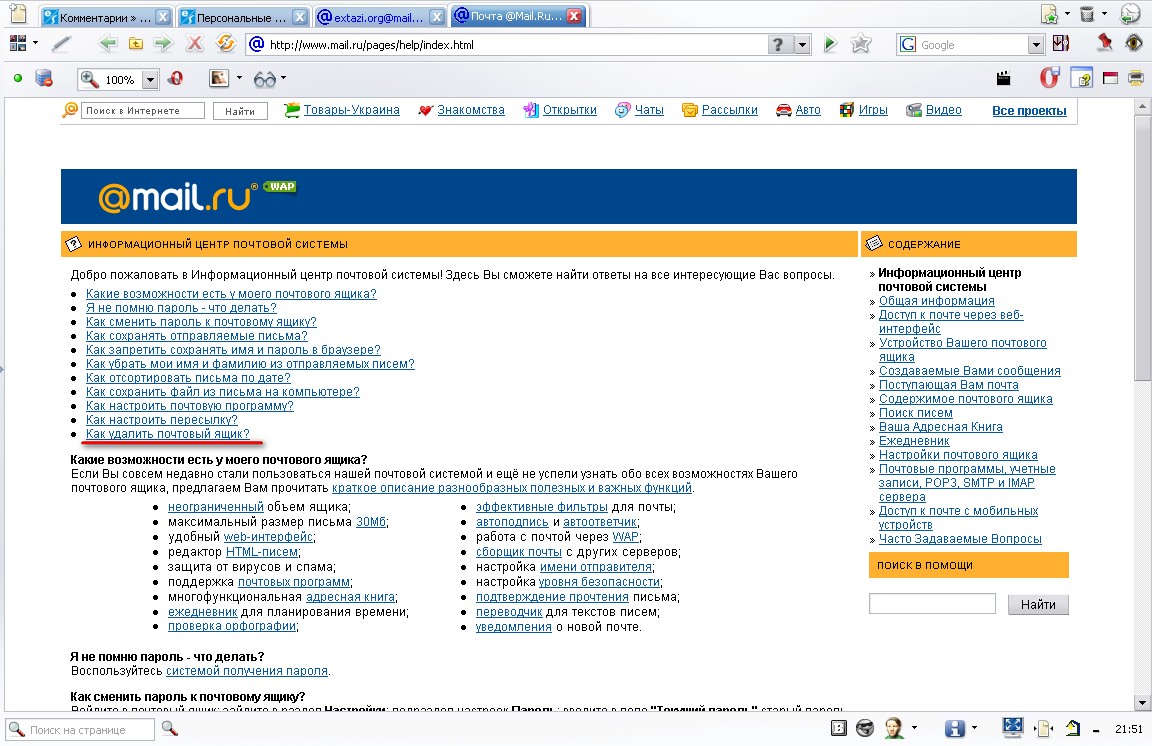Open the address bar history dropdown
Screen dimensions: 1152x746
click(x=802, y=45)
